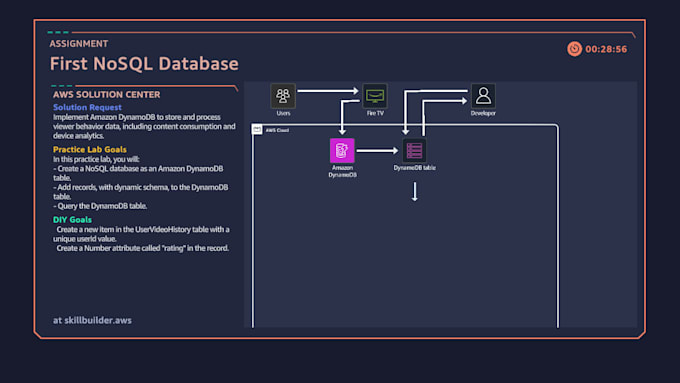Click the 'Users' label under icon
Screen dimensions: 680x383
click(x=283, y=113)
